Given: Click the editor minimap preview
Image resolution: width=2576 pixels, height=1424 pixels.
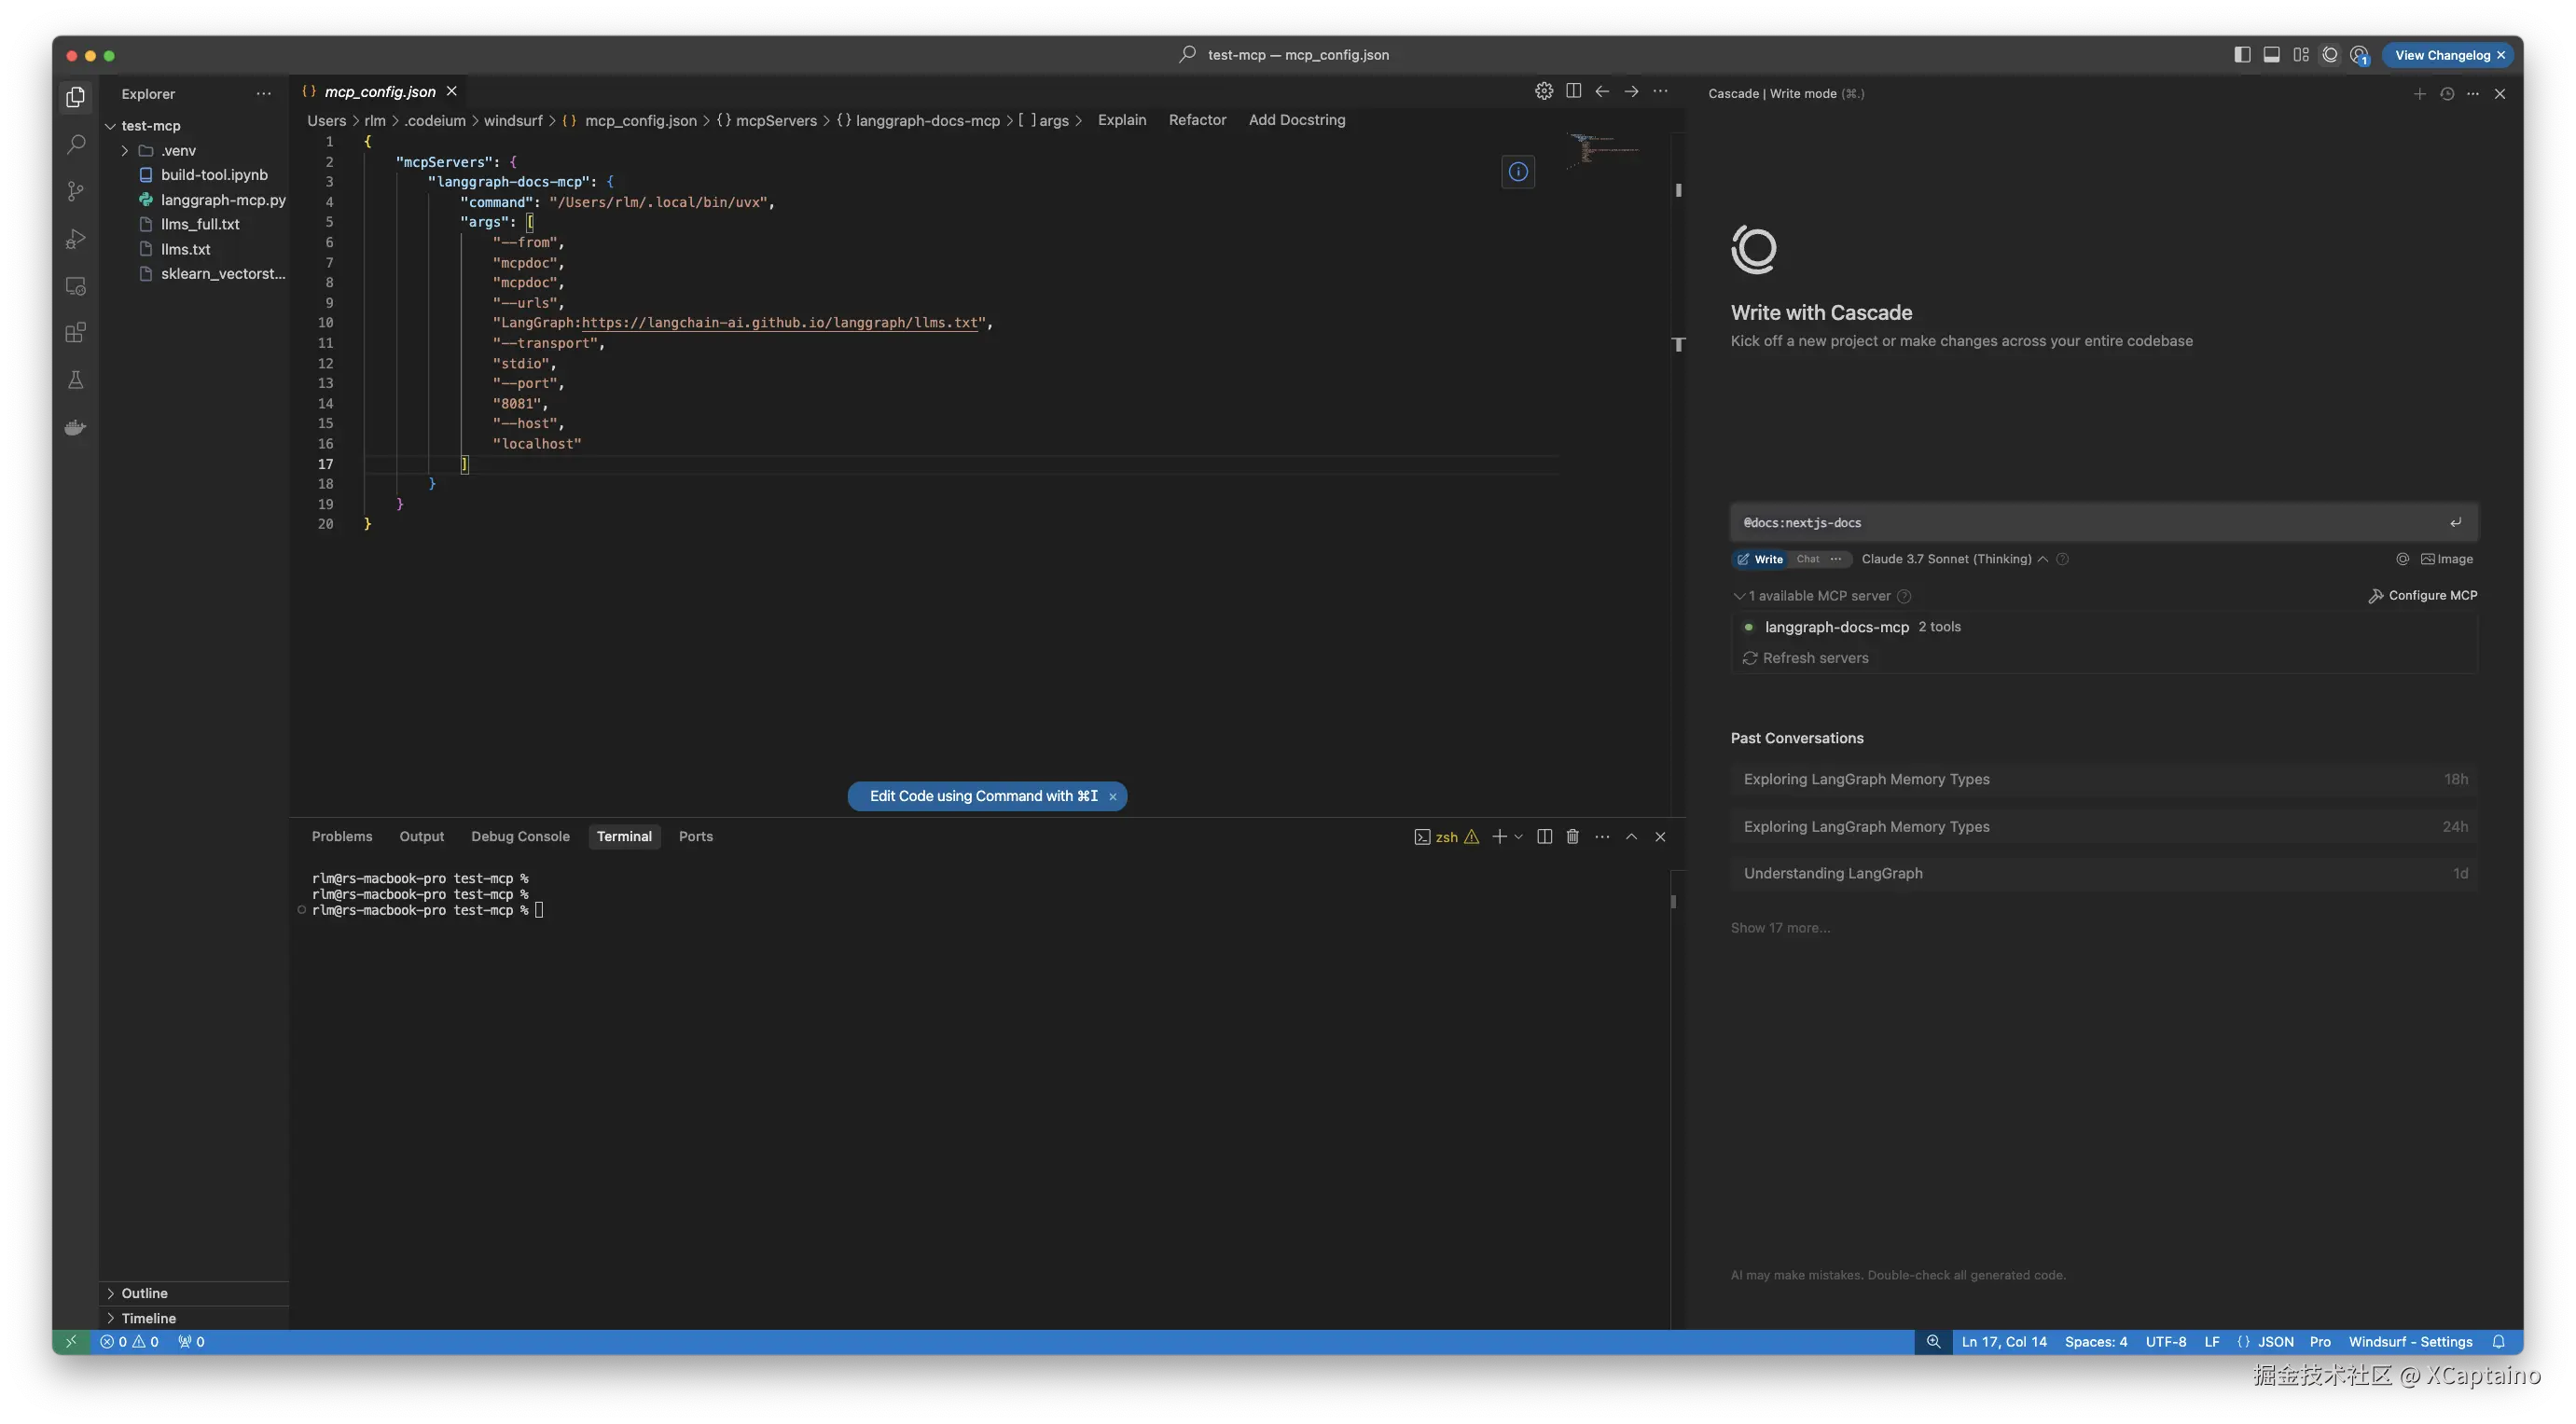Looking at the screenshot, I should coord(1603,151).
